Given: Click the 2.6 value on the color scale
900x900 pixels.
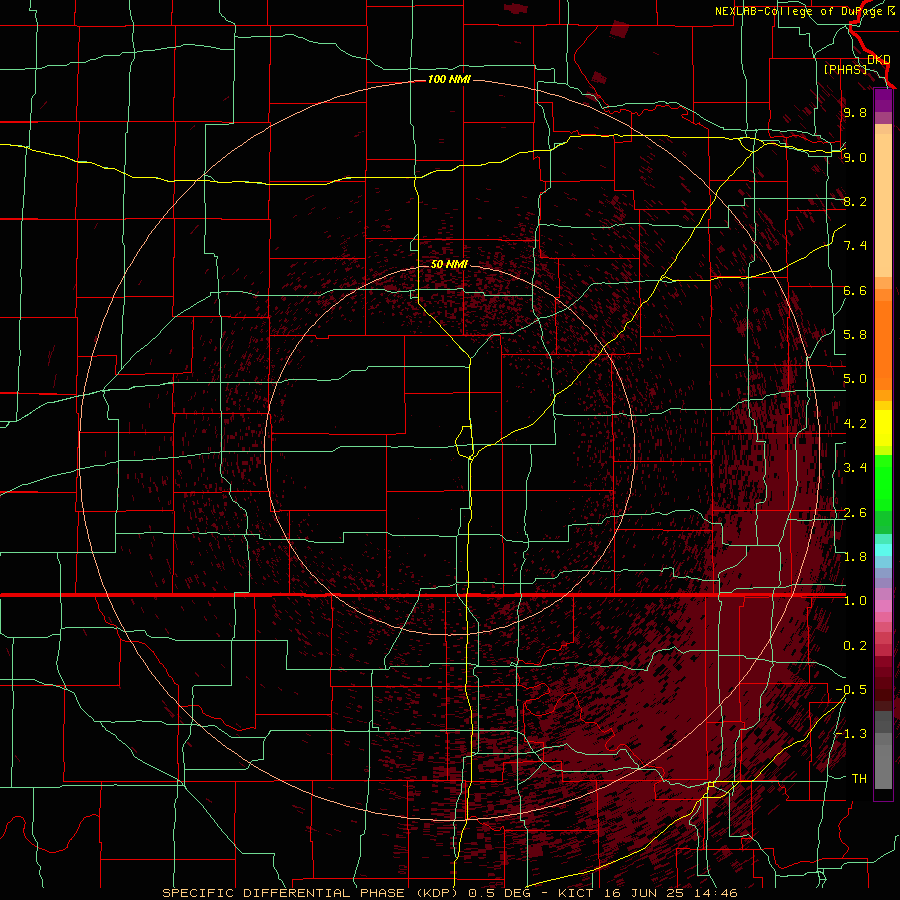Looking at the screenshot, I should click(x=855, y=513).
